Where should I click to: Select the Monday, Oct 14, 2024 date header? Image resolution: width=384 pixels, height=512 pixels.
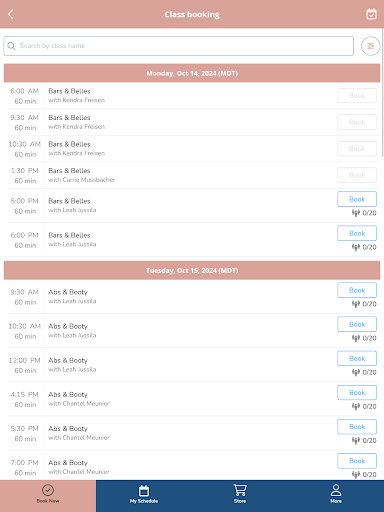(x=192, y=73)
